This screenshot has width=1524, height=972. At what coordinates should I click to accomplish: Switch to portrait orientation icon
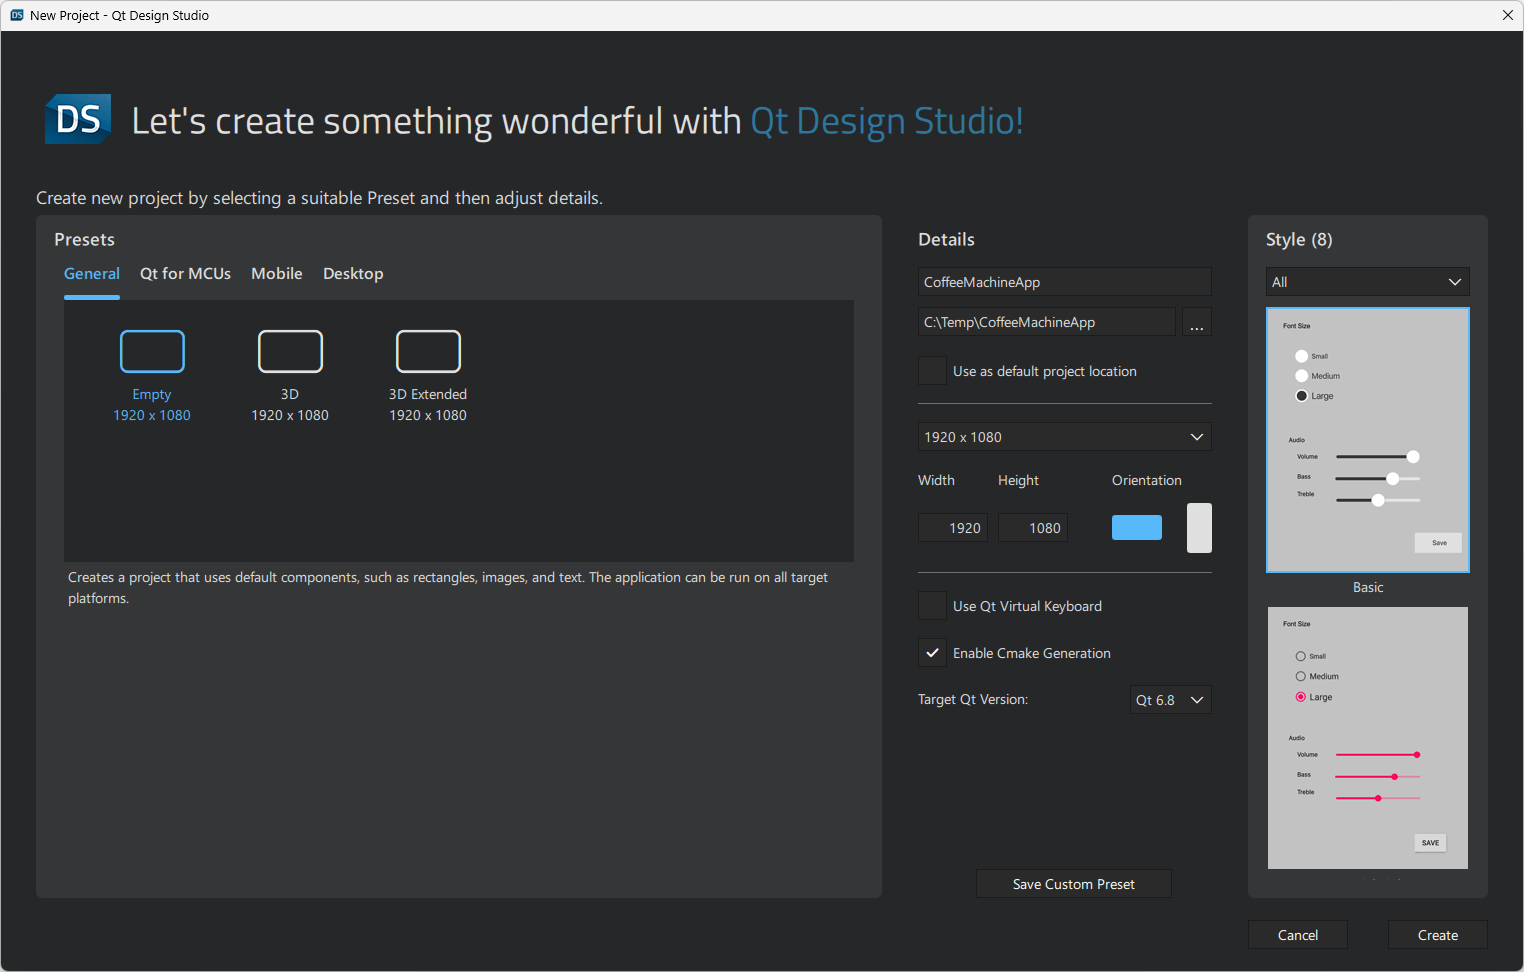pos(1198,527)
